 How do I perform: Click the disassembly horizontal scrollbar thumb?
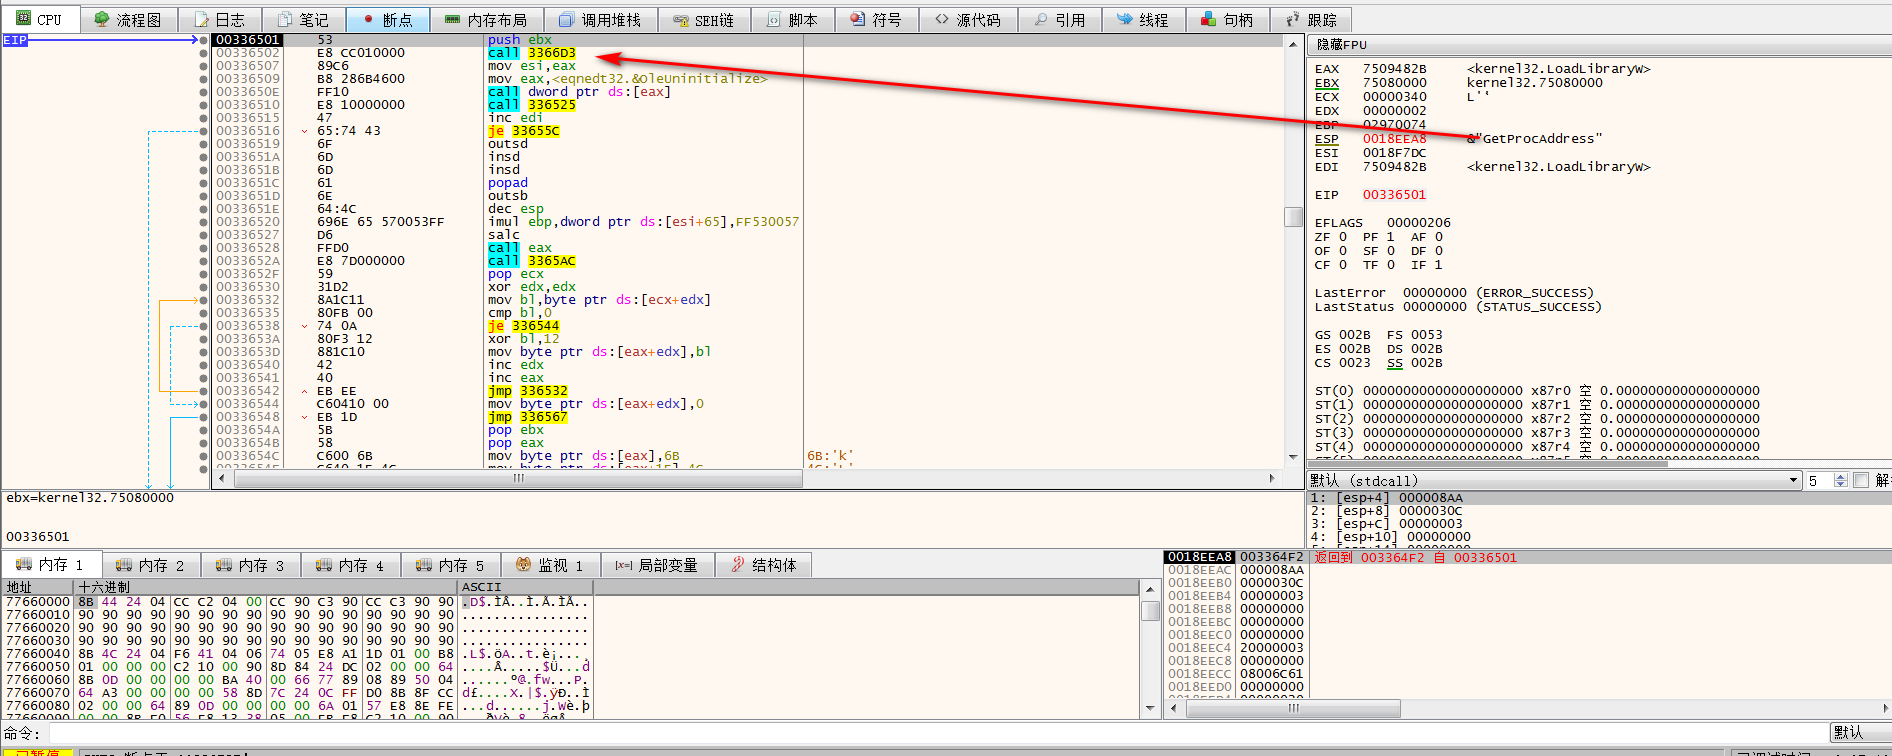click(x=517, y=479)
